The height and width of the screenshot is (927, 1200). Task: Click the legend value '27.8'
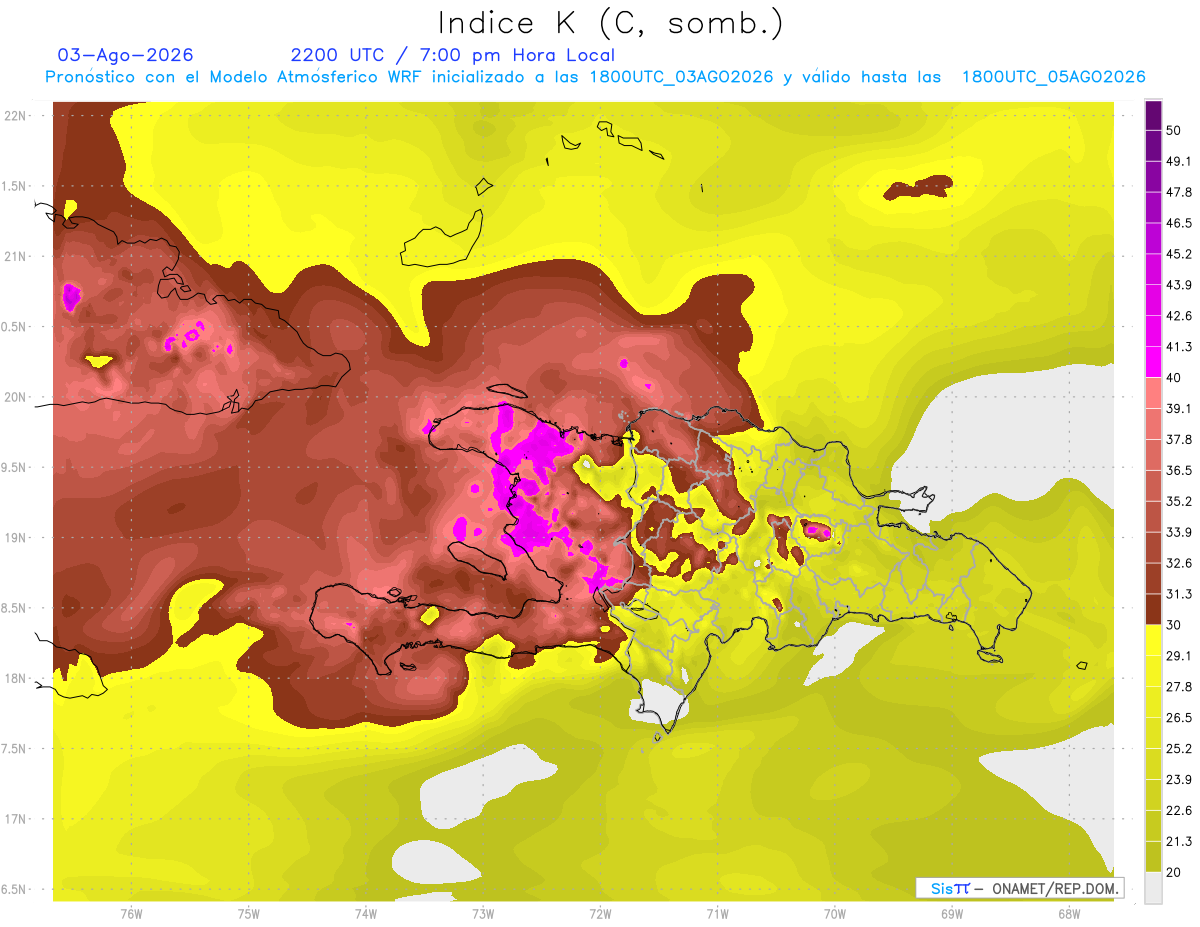tap(1178, 686)
